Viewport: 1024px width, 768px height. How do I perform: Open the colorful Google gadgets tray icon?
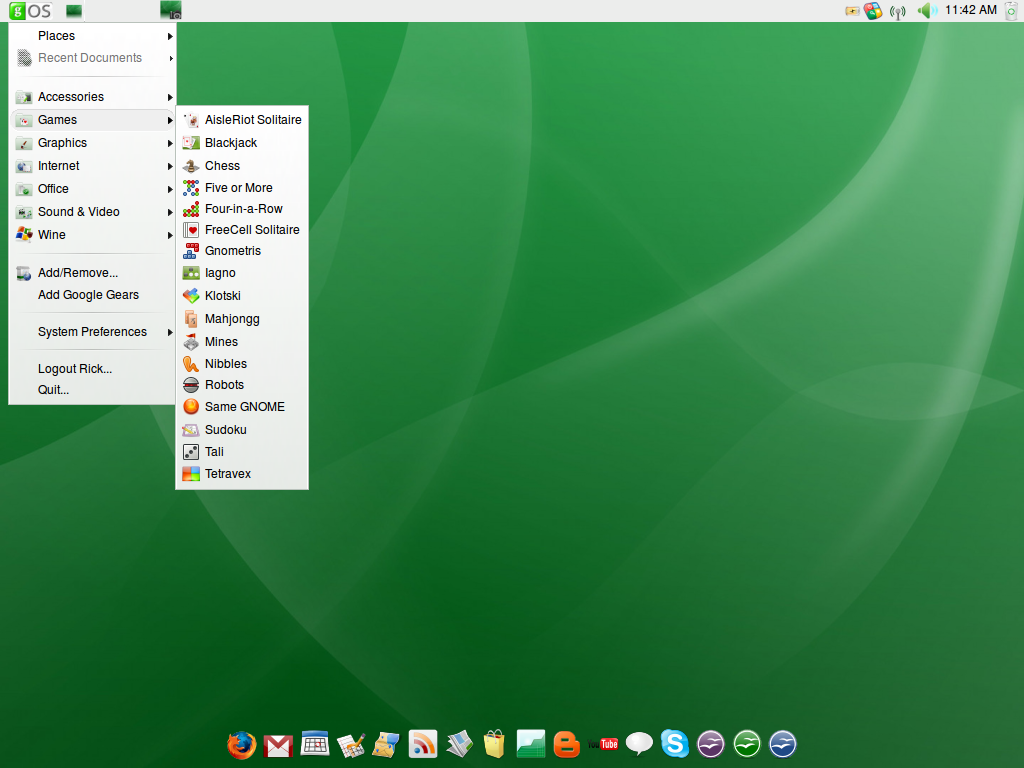pyautogui.click(x=872, y=10)
